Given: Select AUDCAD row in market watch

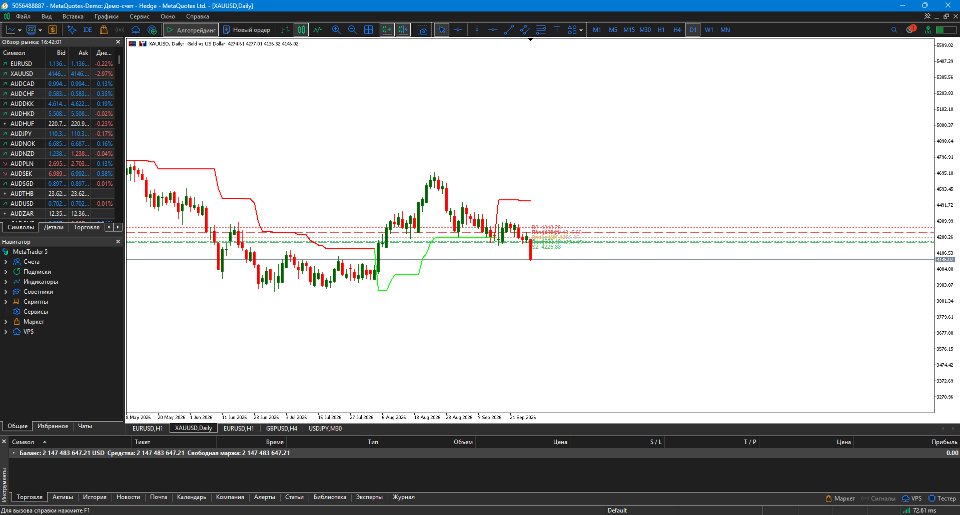Looking at the screenshot, I should [x=58, y=83].
